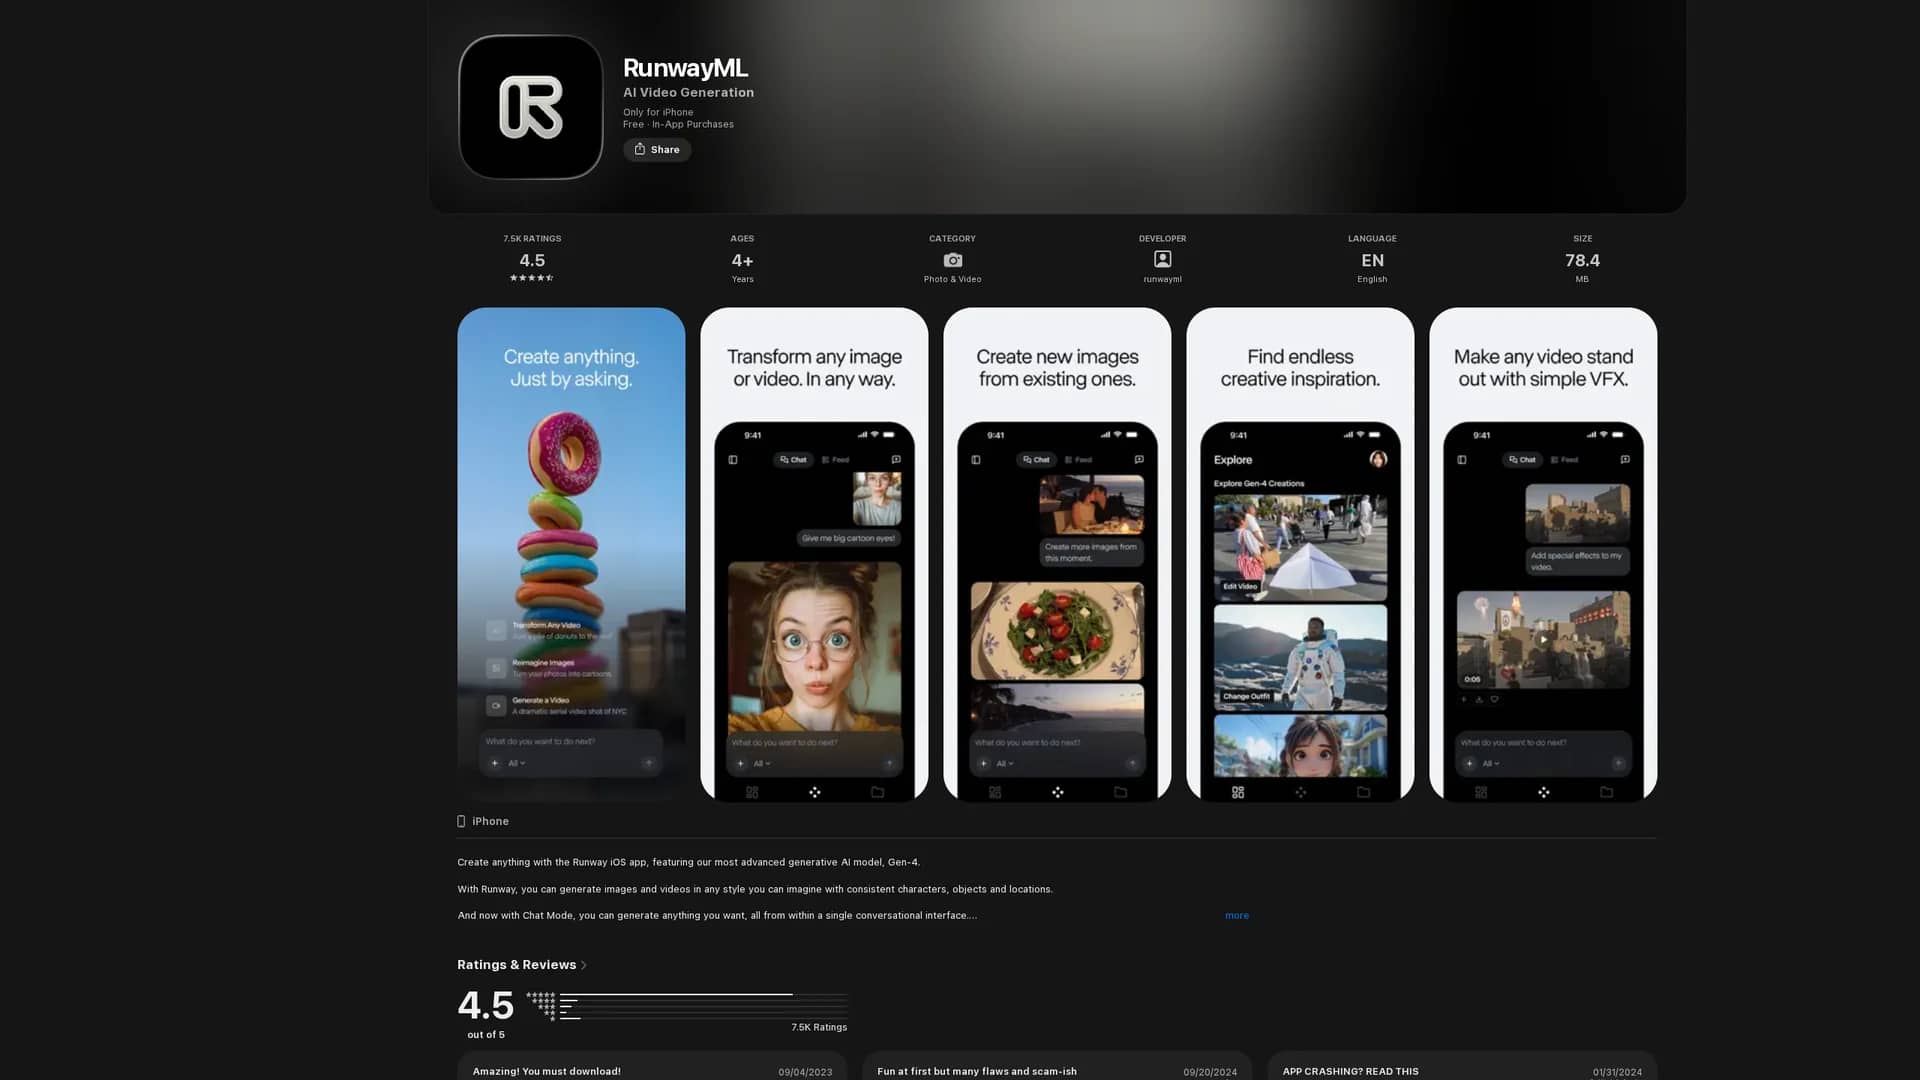
Task: Click the runwayml developer icon
Action: (1162, 259)
